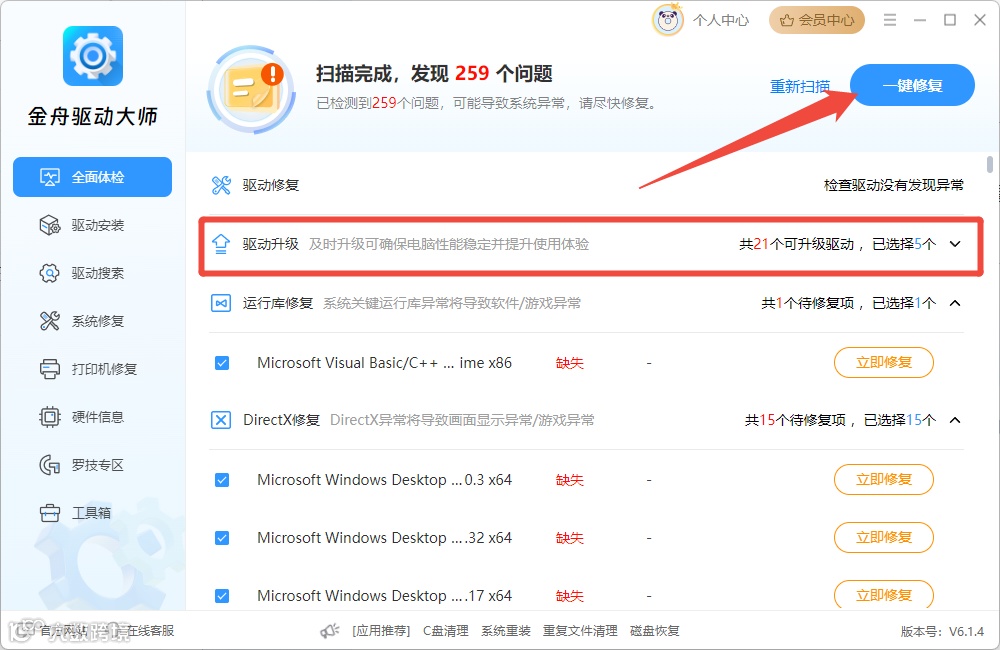Click the 驱动搜索 gear icon
Image resolution: width=1000 pixels, height=650 pixels.
[x=50, y=273]
